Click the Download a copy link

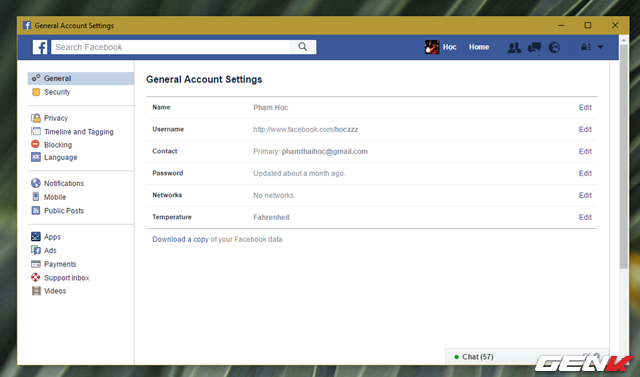[x=180, y=240]
